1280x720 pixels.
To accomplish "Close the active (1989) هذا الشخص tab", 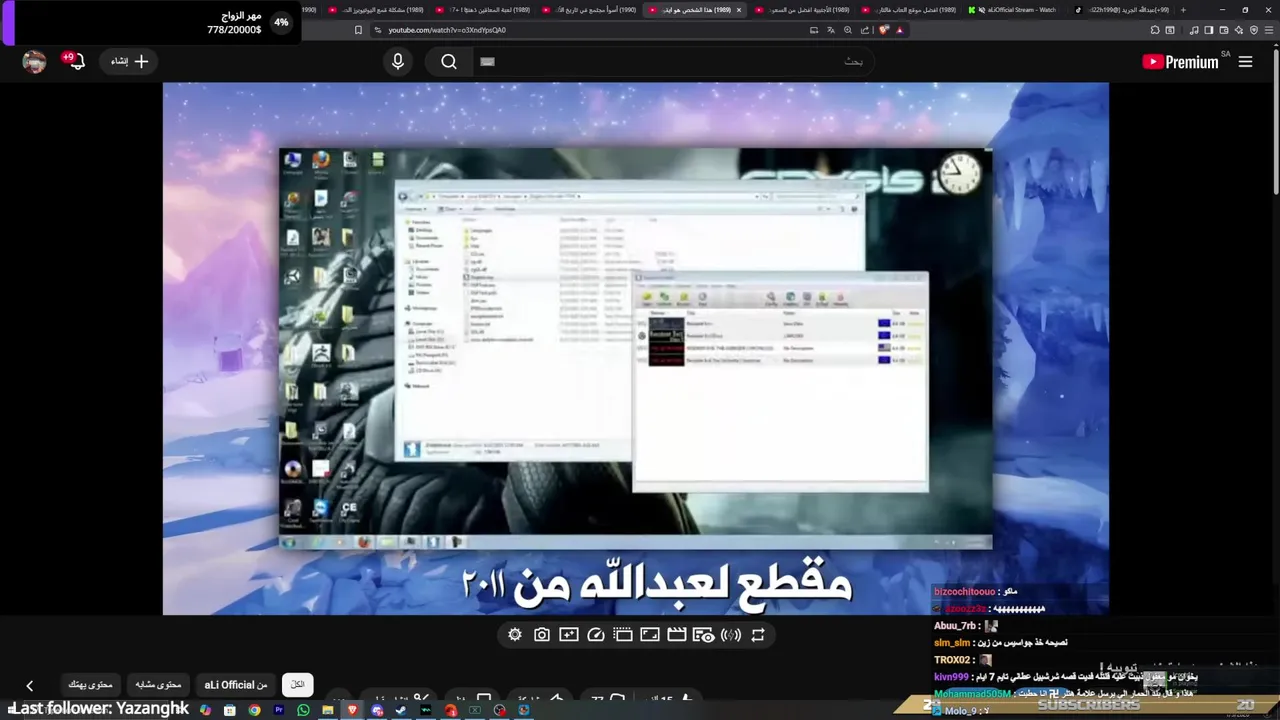I will [x=739, y=10].
